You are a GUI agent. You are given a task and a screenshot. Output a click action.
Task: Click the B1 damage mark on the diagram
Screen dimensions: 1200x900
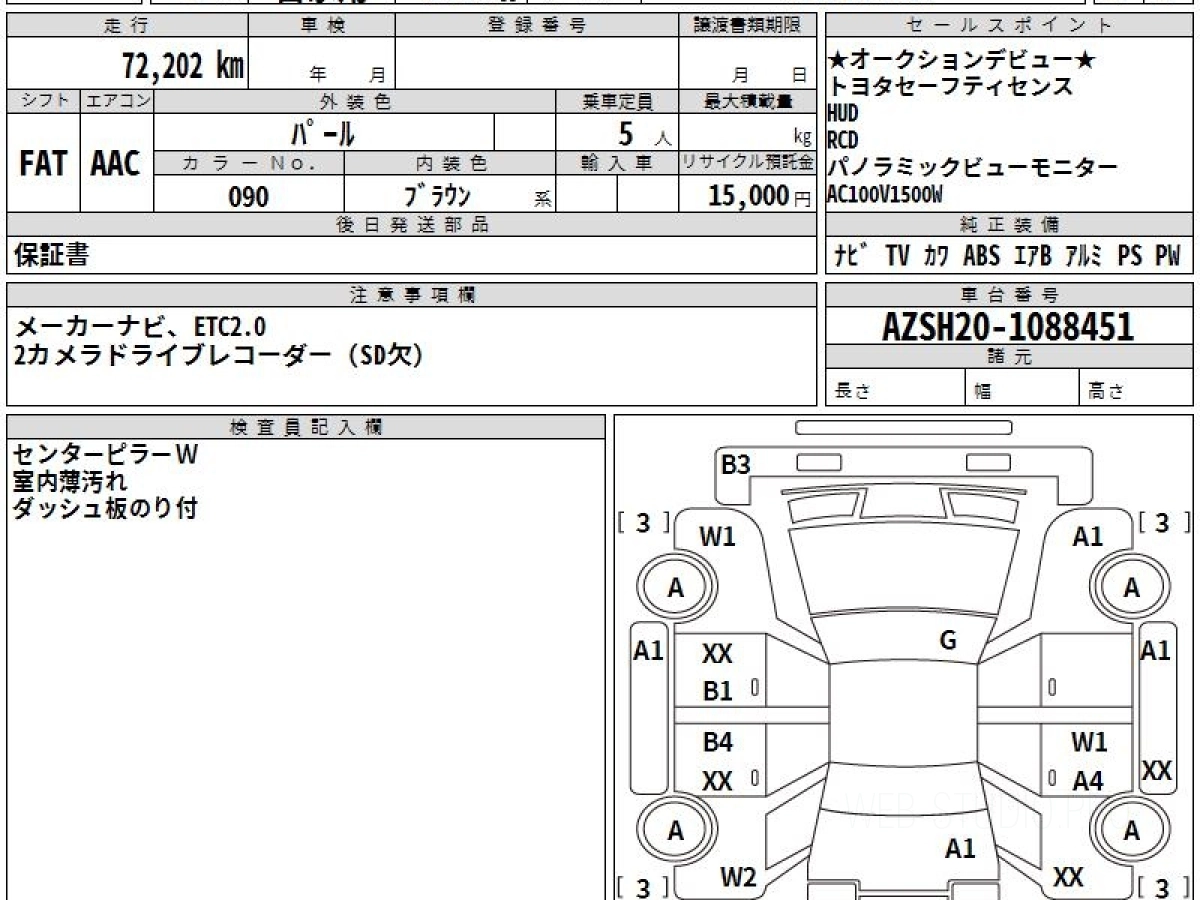pyautogui.click(x=718, y=691)
